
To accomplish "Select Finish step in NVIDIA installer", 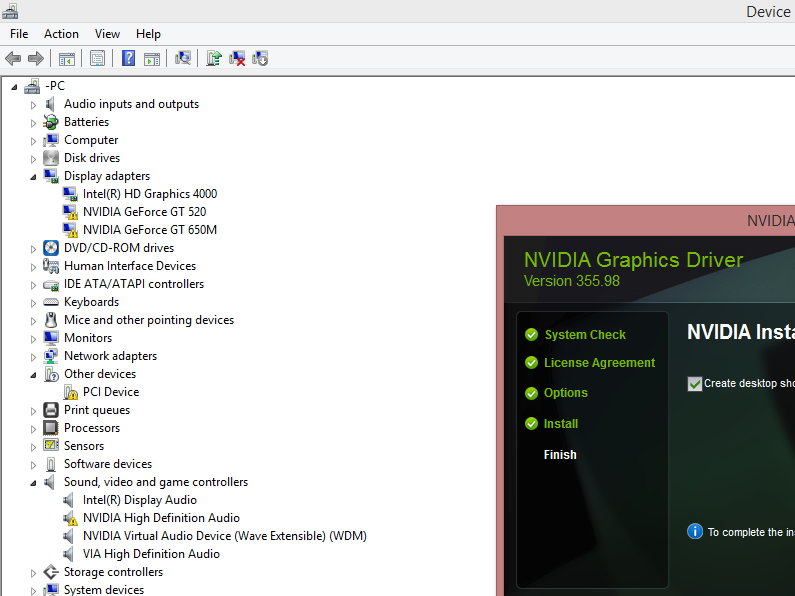I will point(560,455).
